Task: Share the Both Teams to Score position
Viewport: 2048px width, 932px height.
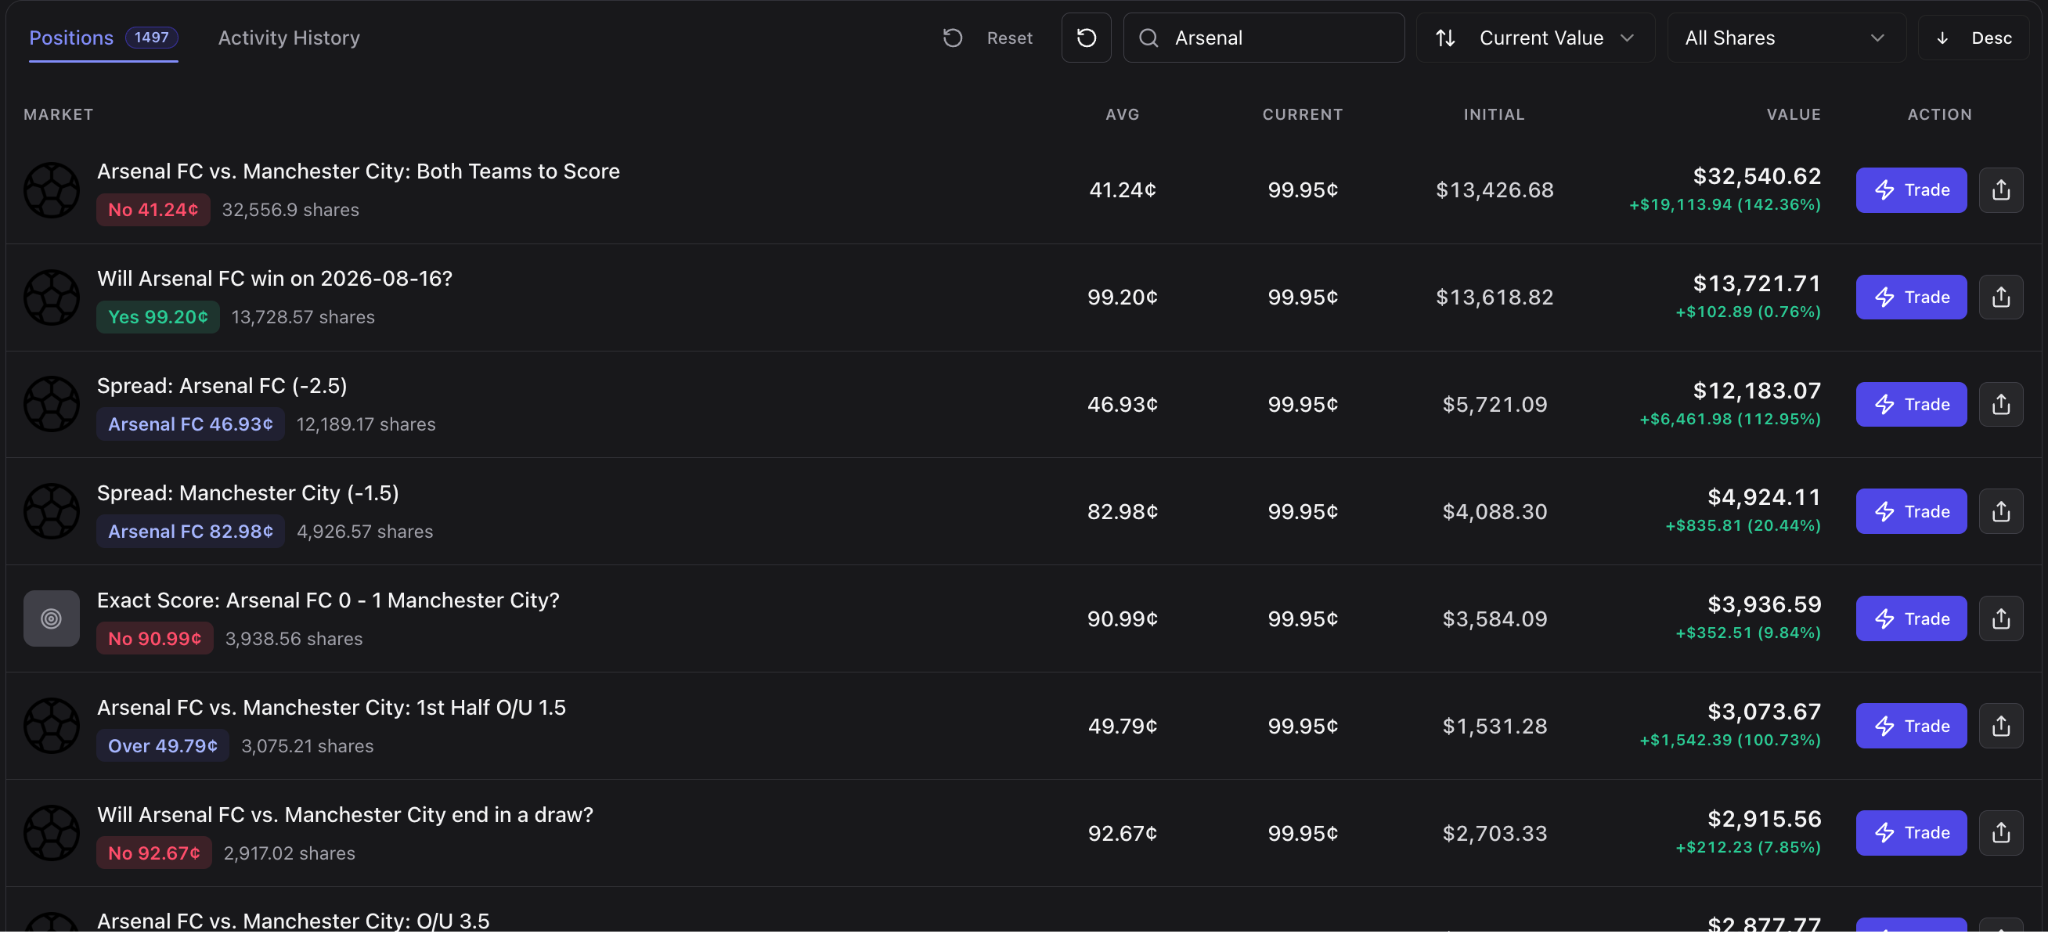Action: point(2001,190)
